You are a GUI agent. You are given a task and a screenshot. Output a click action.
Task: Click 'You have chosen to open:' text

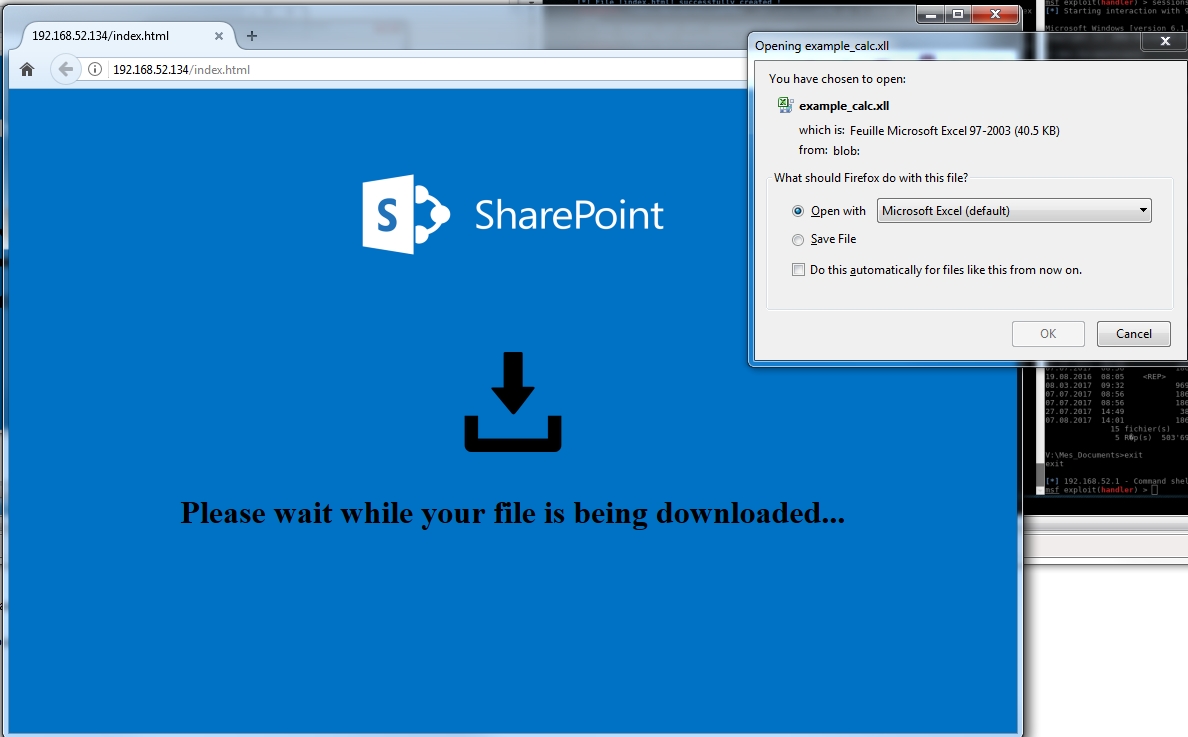(837, 79)
